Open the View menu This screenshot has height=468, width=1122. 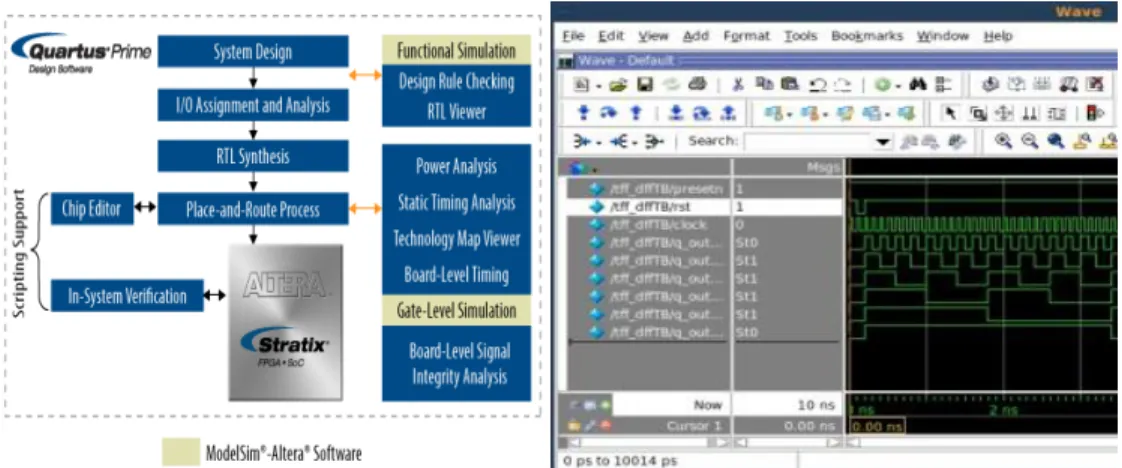[x=653, y=36]
